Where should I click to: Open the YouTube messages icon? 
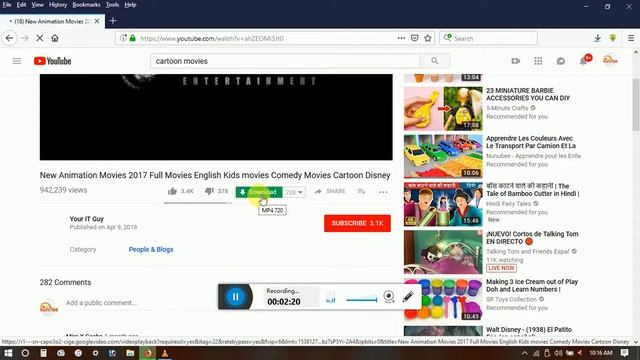[x=561, y=61]
